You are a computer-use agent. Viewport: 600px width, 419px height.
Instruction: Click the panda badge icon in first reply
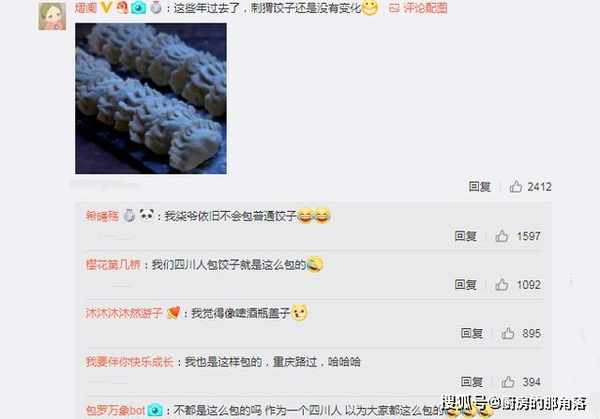pos(147,215)
